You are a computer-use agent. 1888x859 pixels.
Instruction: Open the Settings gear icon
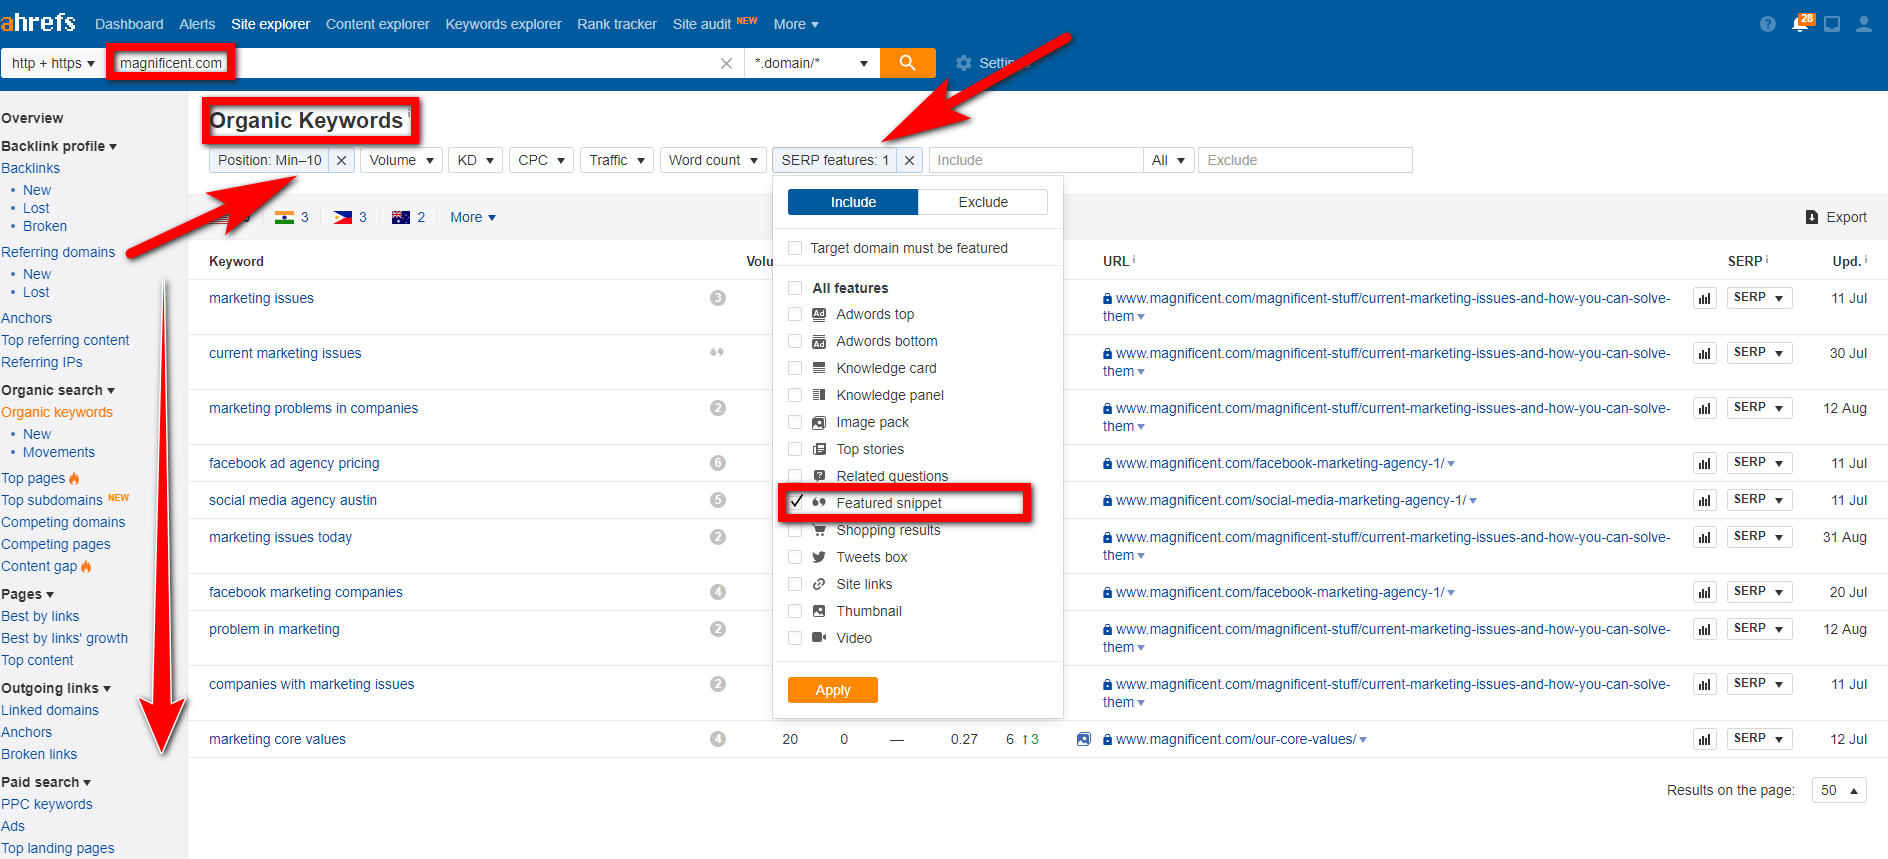coord(963,63)
